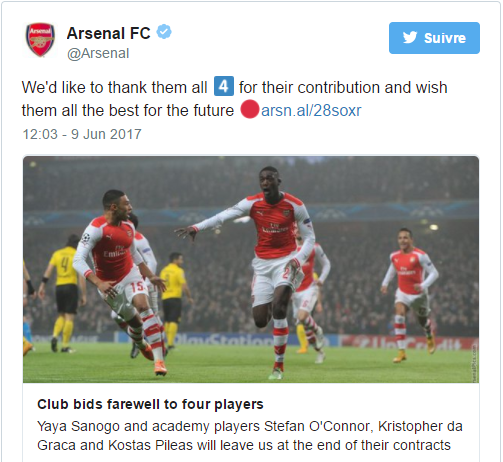
Task: Open the tweet timestamp 12:03 - 9 Jun 2017
Action: tap(82, 134)
